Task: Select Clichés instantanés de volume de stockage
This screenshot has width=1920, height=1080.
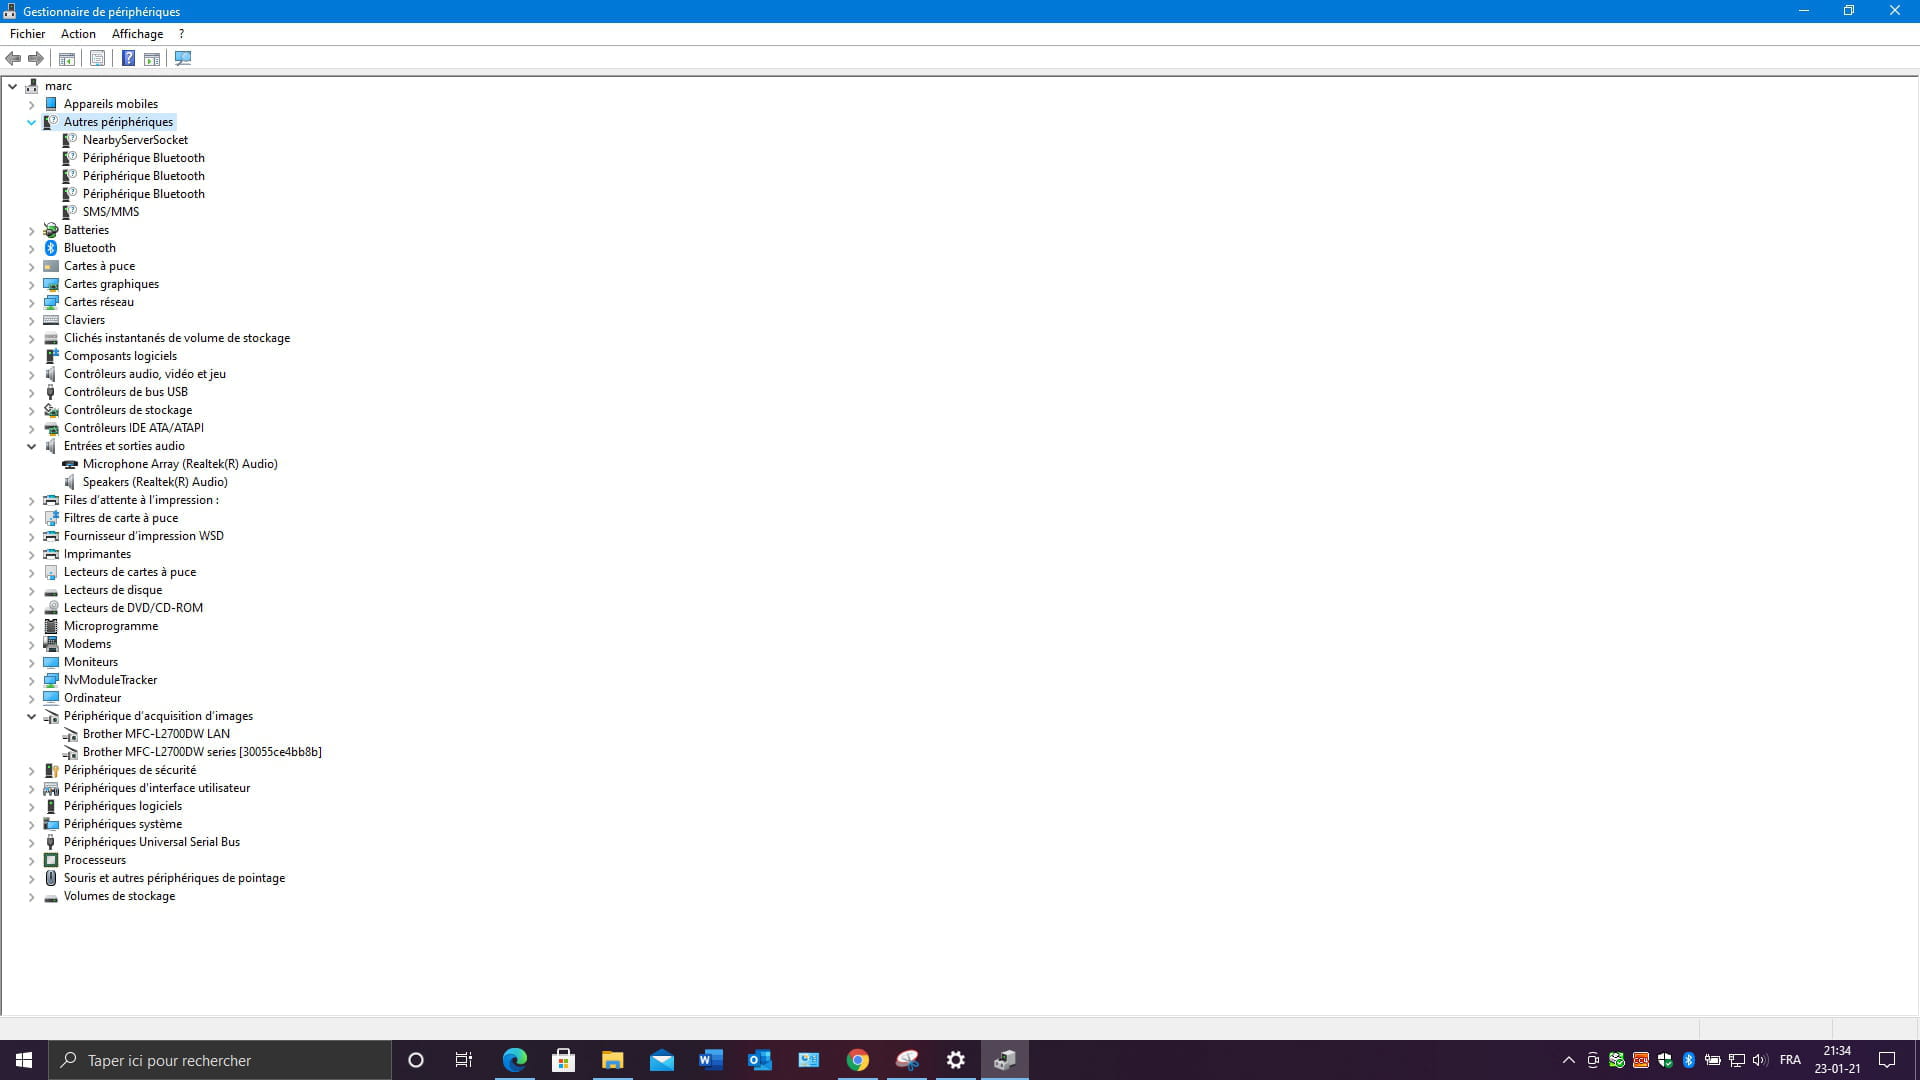Action: pyautogui.click(x=177, y=338)
